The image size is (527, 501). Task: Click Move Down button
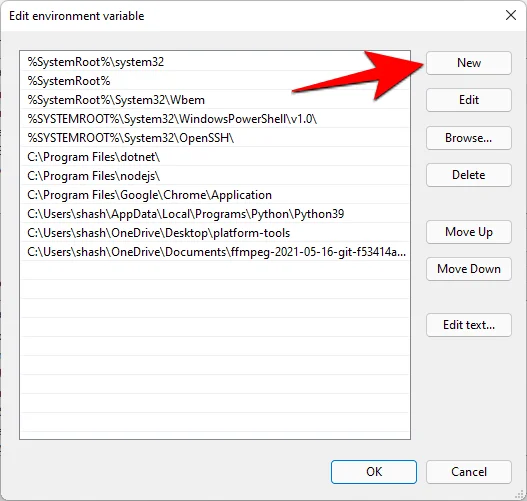(x=469, y=269)
